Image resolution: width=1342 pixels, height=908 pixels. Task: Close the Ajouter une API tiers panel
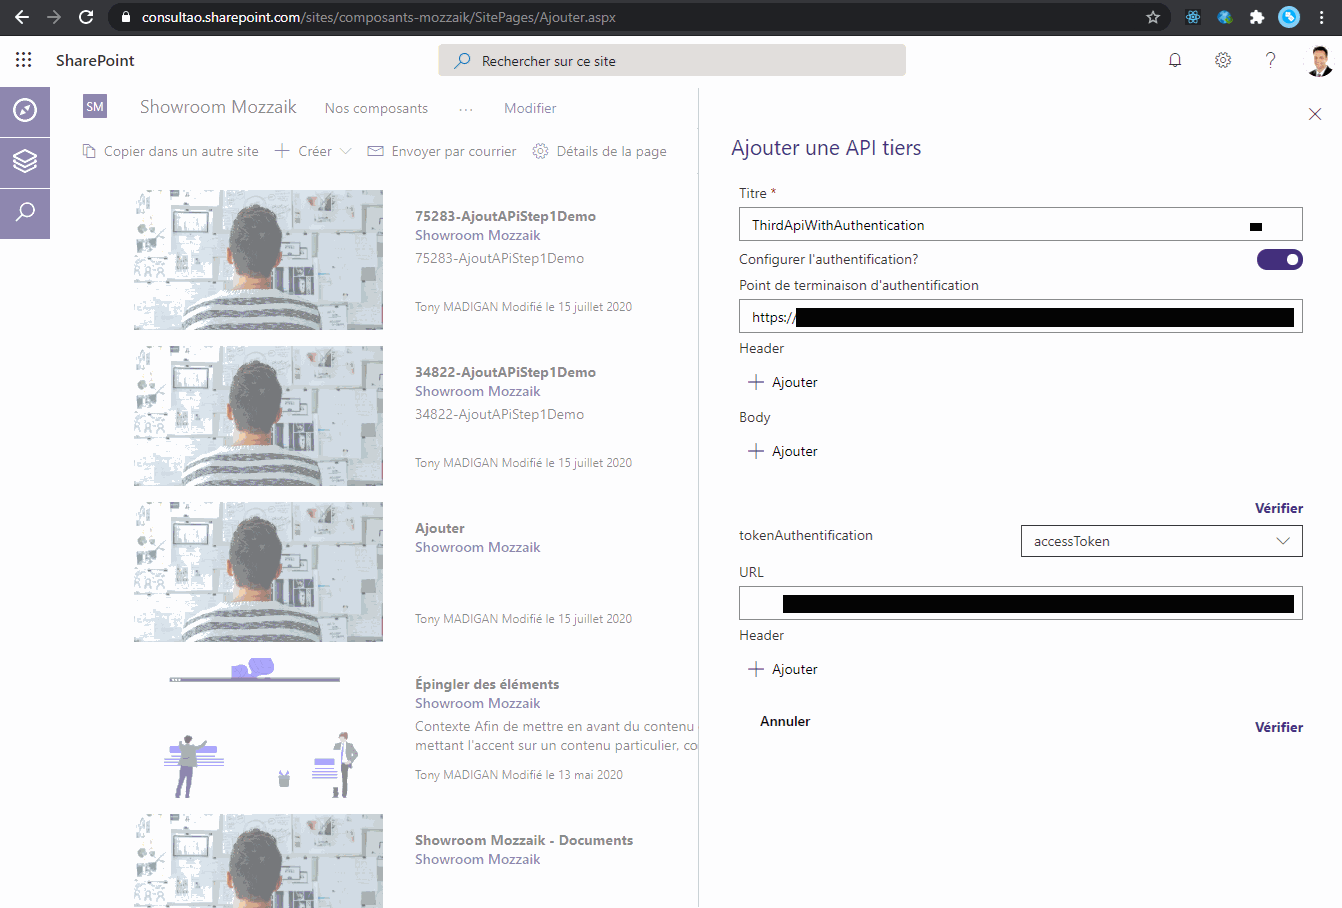[x=1315, y=114]
